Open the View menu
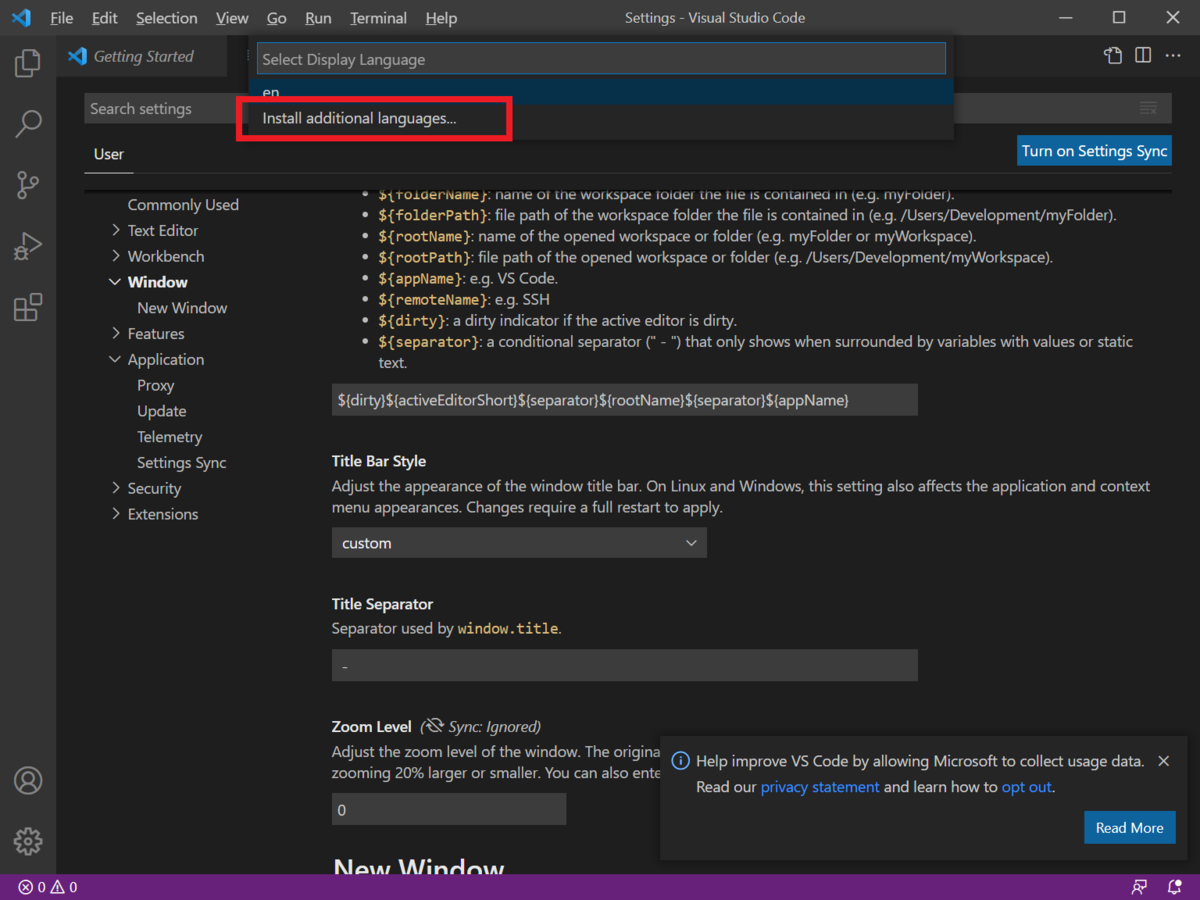The height and width of the screenshot is (900, 1200). [232, 18]
